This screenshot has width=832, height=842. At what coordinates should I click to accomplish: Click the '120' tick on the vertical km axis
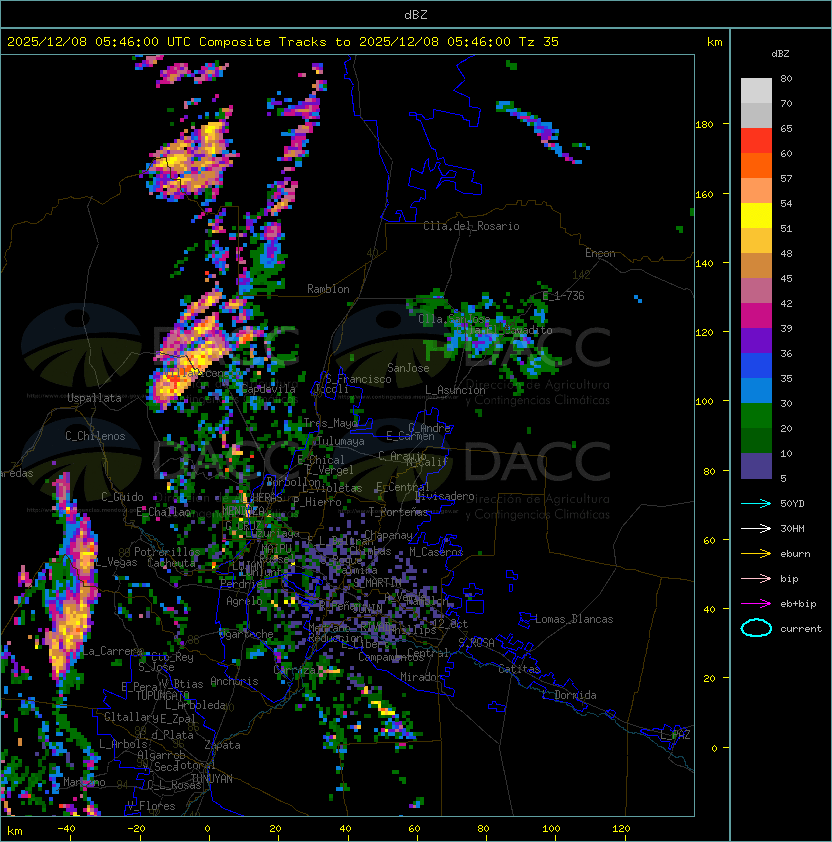(x=704, y=332)
